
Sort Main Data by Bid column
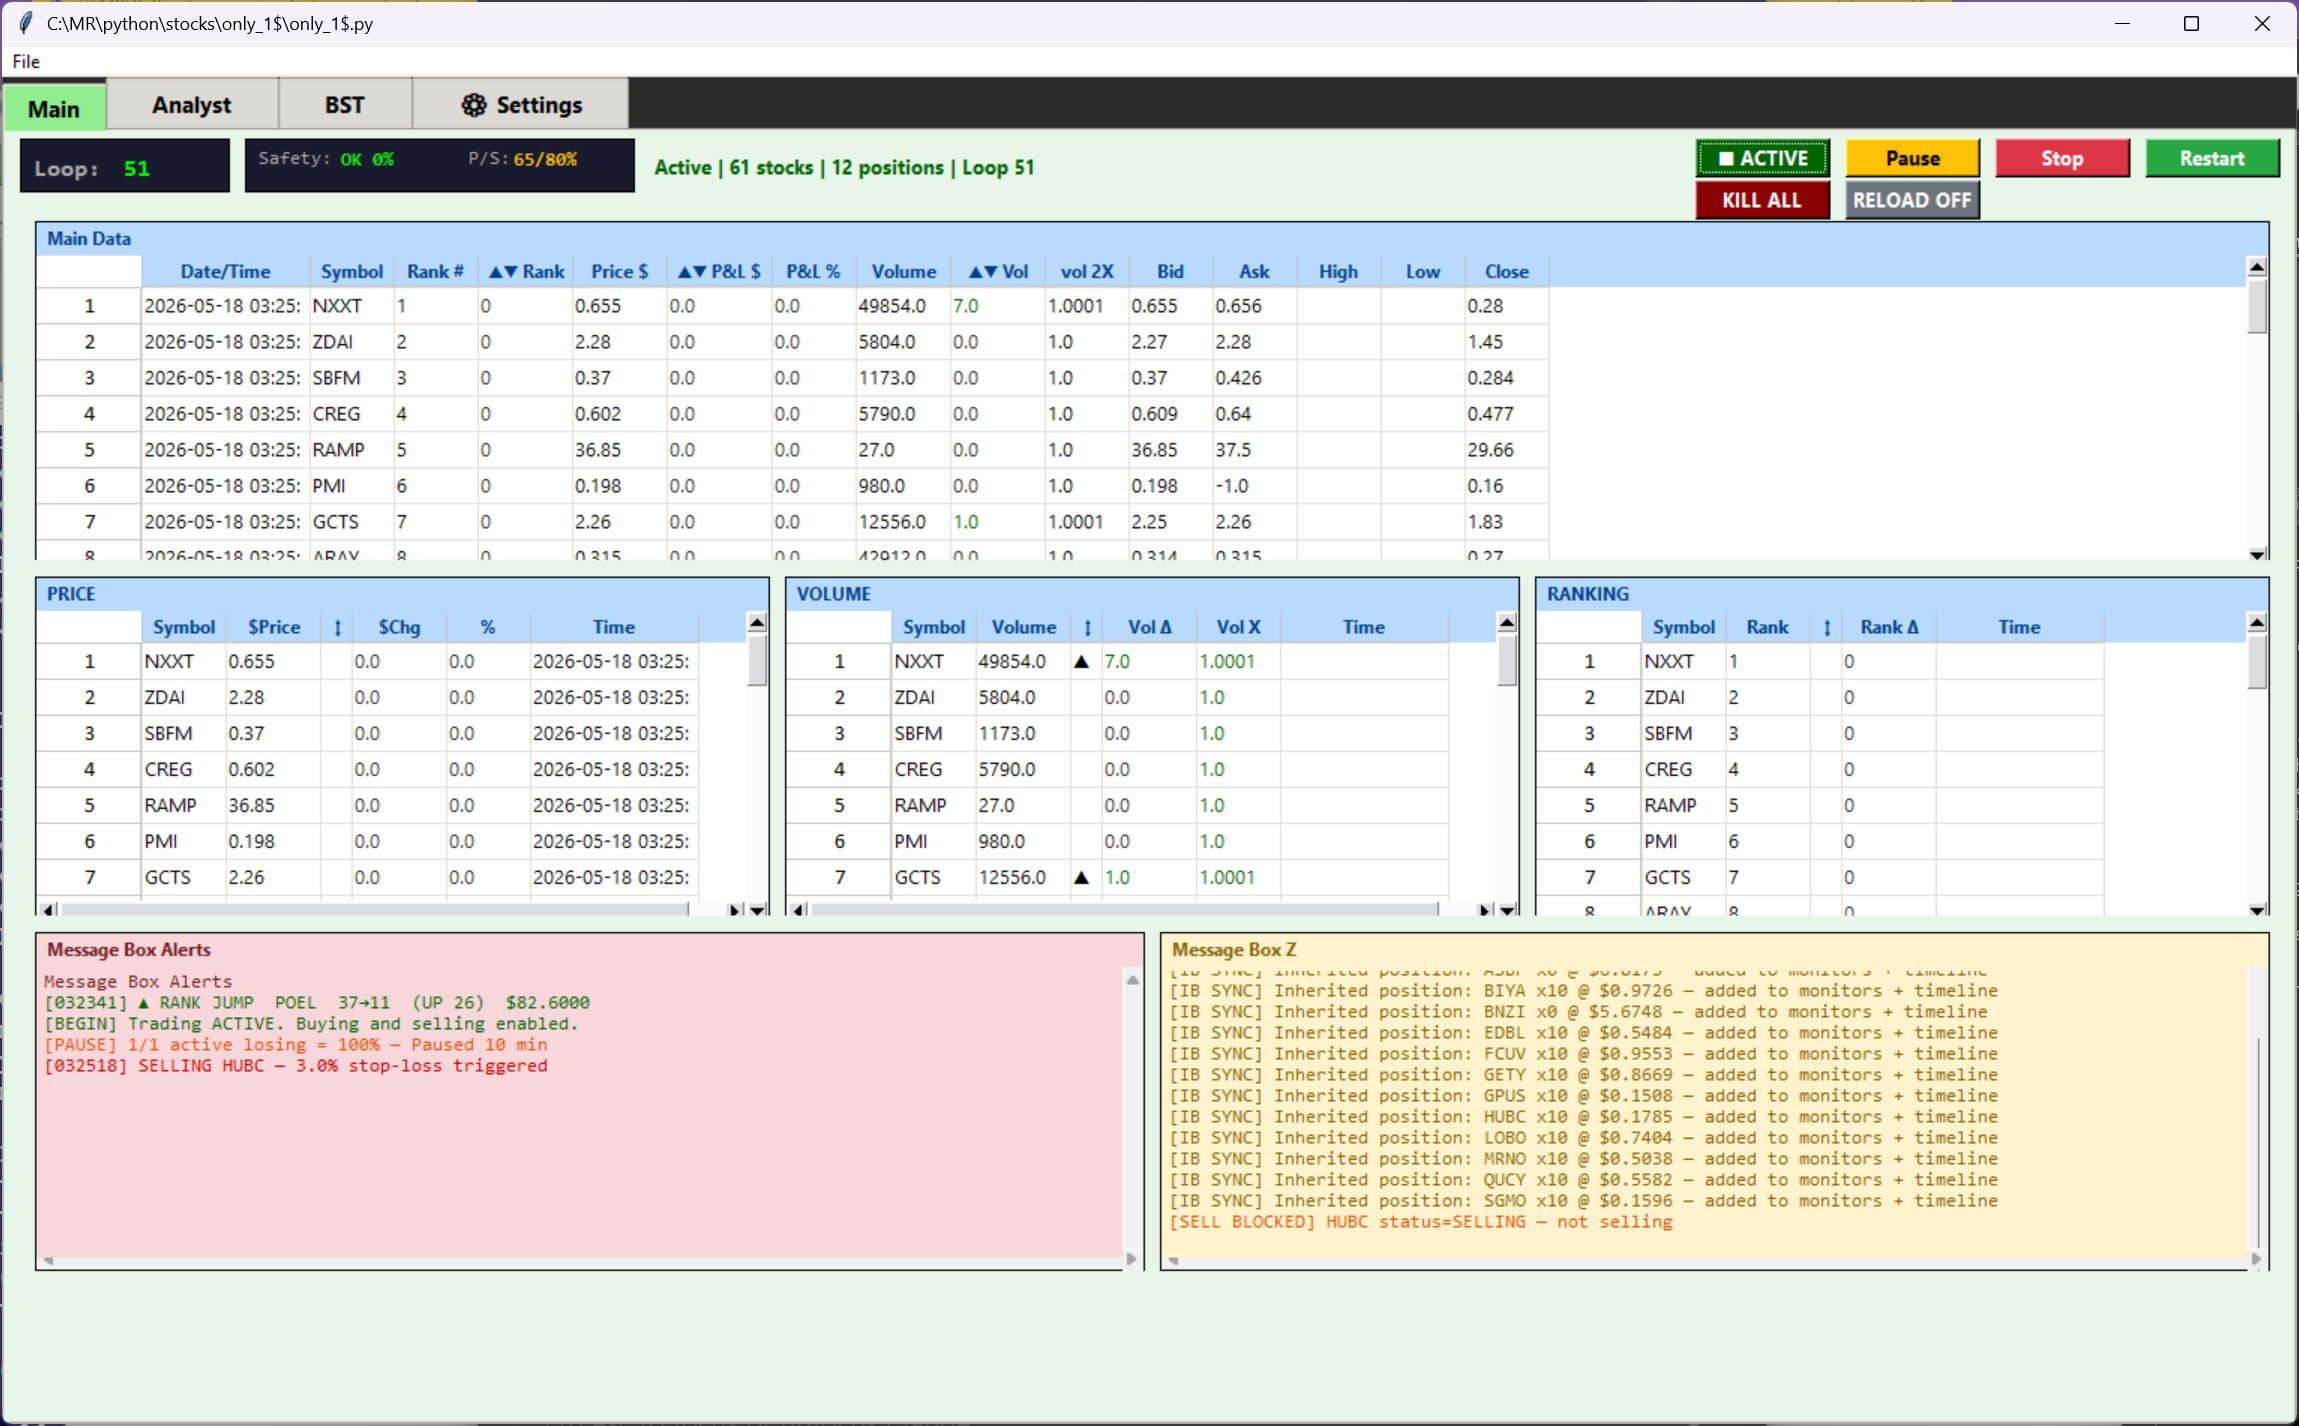click(x=1170, y=271)
